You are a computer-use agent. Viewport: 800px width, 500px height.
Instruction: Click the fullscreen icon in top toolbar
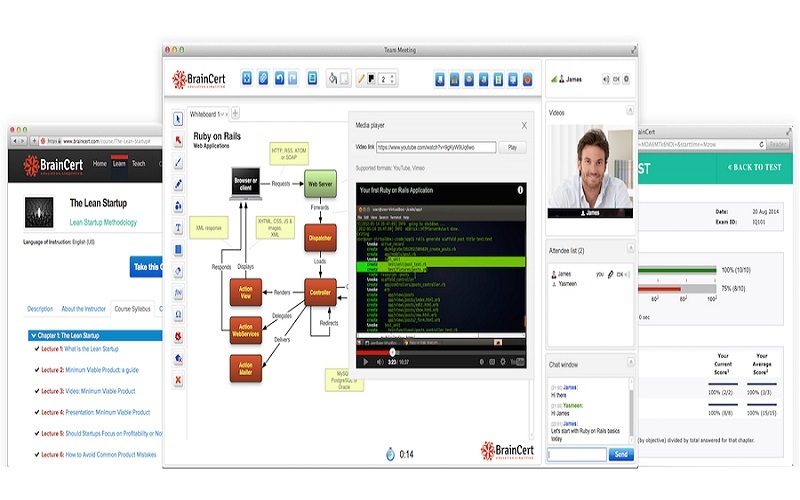click(247, 78)
